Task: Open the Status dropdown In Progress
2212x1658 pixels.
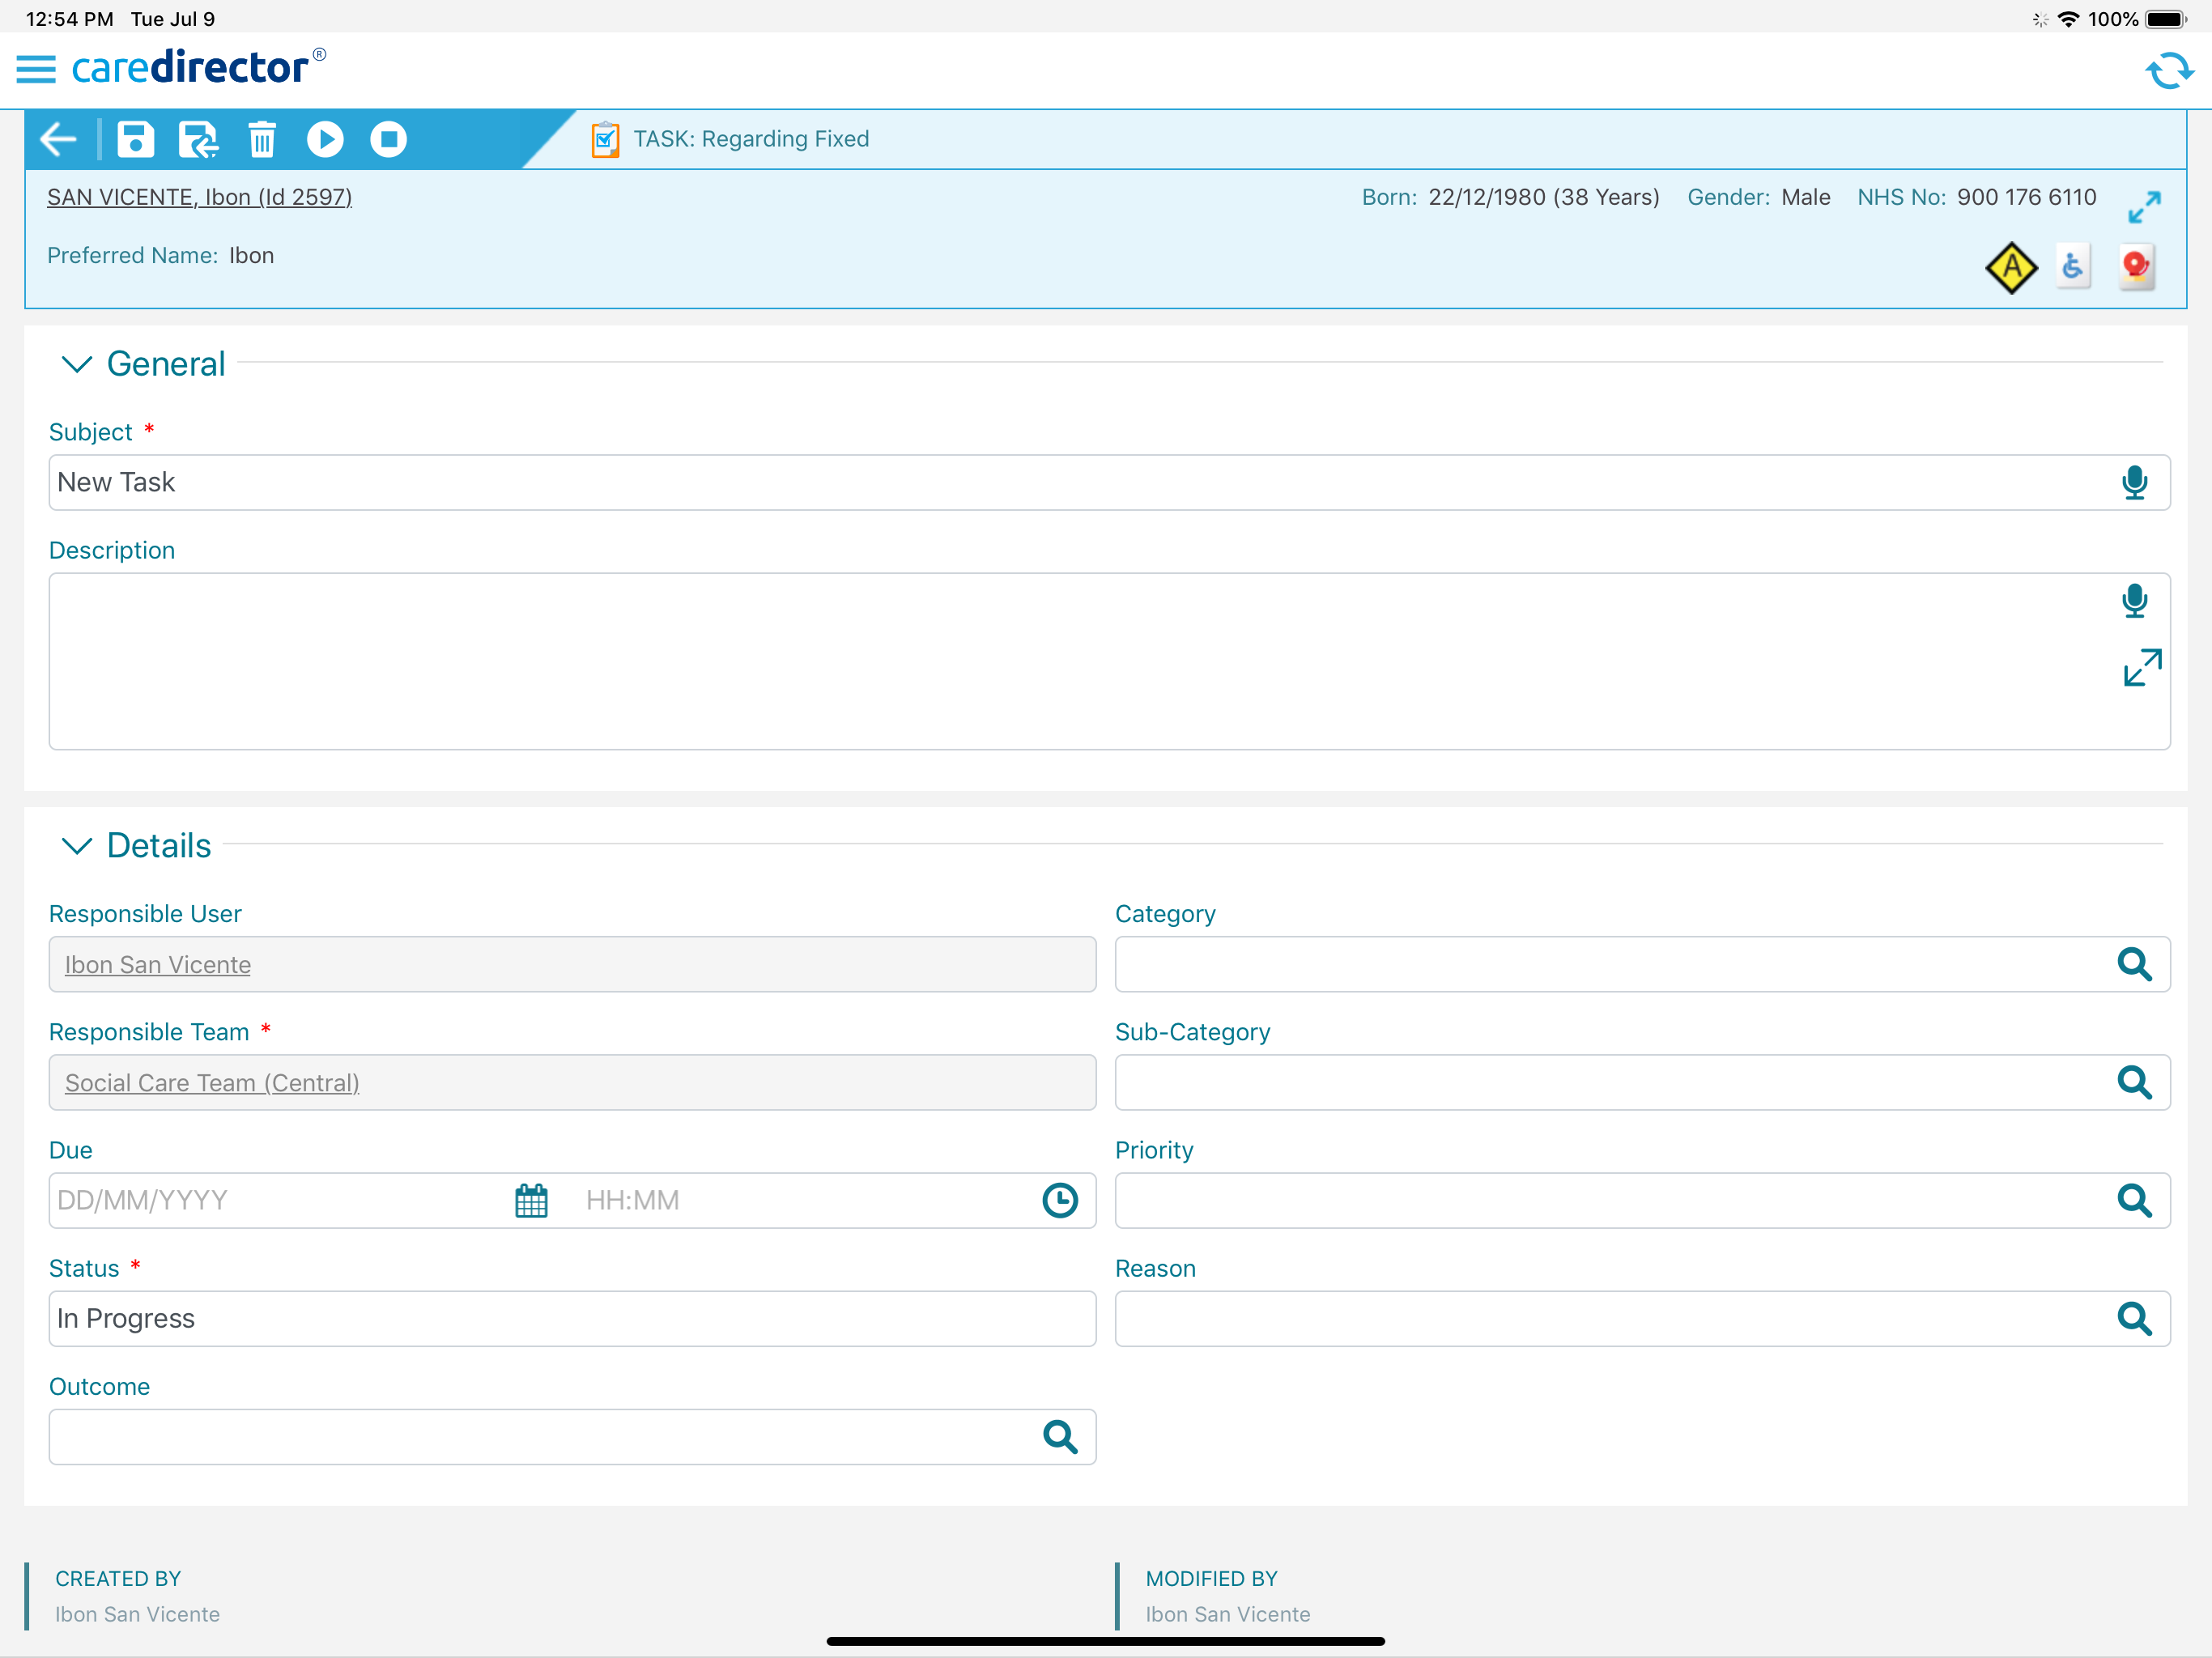Action: coord(572,1318)
